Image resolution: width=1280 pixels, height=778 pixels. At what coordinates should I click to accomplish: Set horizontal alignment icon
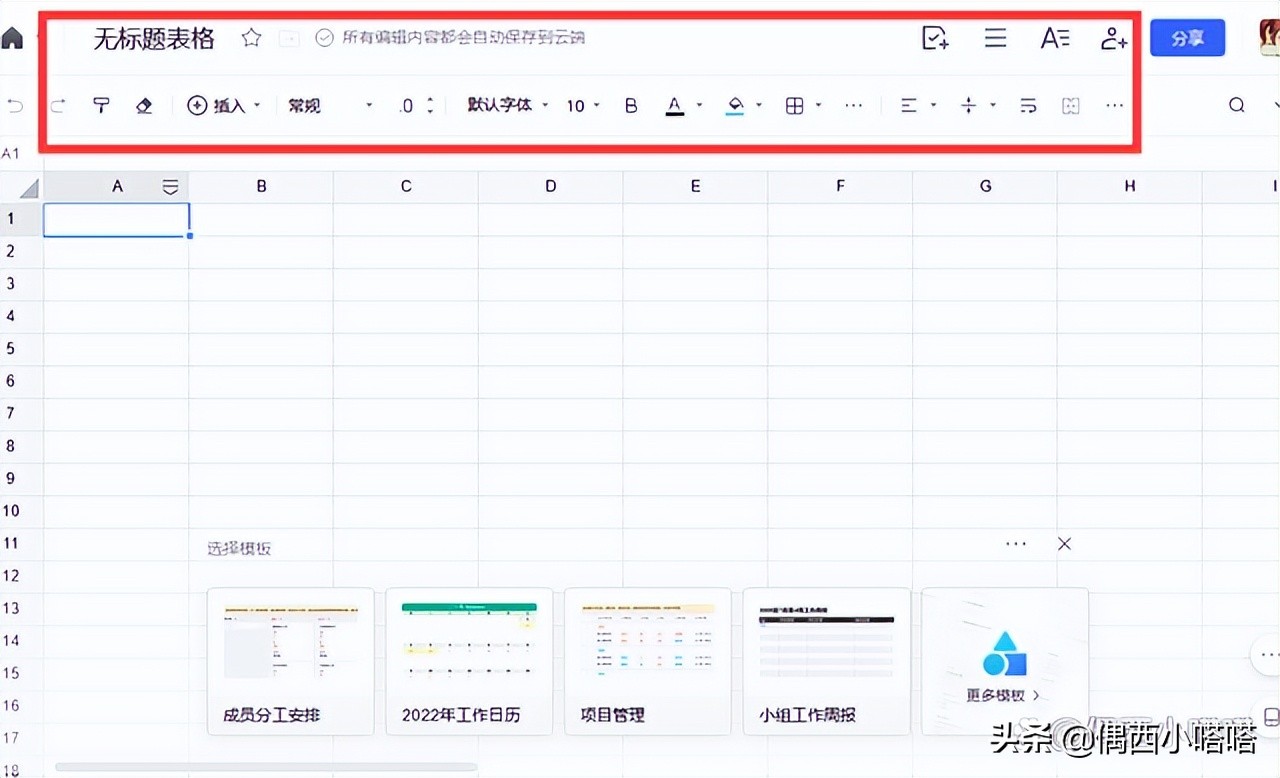click(909, 105)
